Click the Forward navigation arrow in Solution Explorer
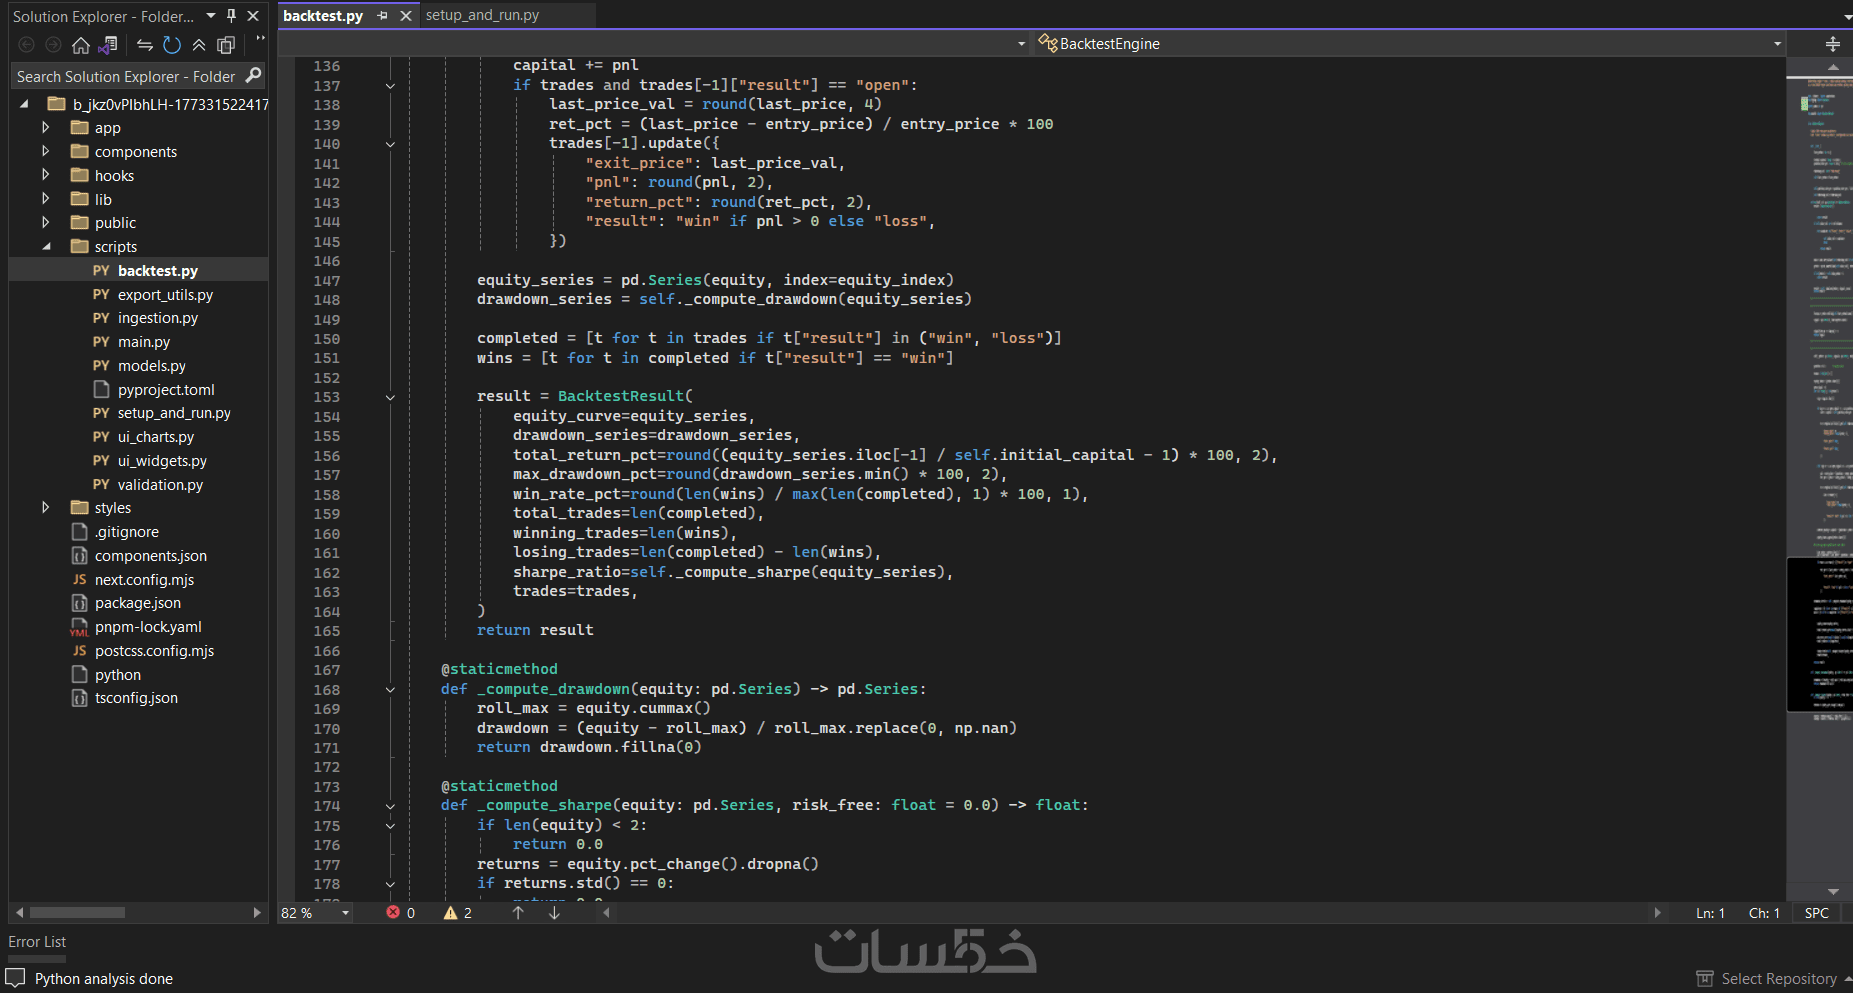Viewport: 1853px width, 994px height. click(x=54, y=45)
